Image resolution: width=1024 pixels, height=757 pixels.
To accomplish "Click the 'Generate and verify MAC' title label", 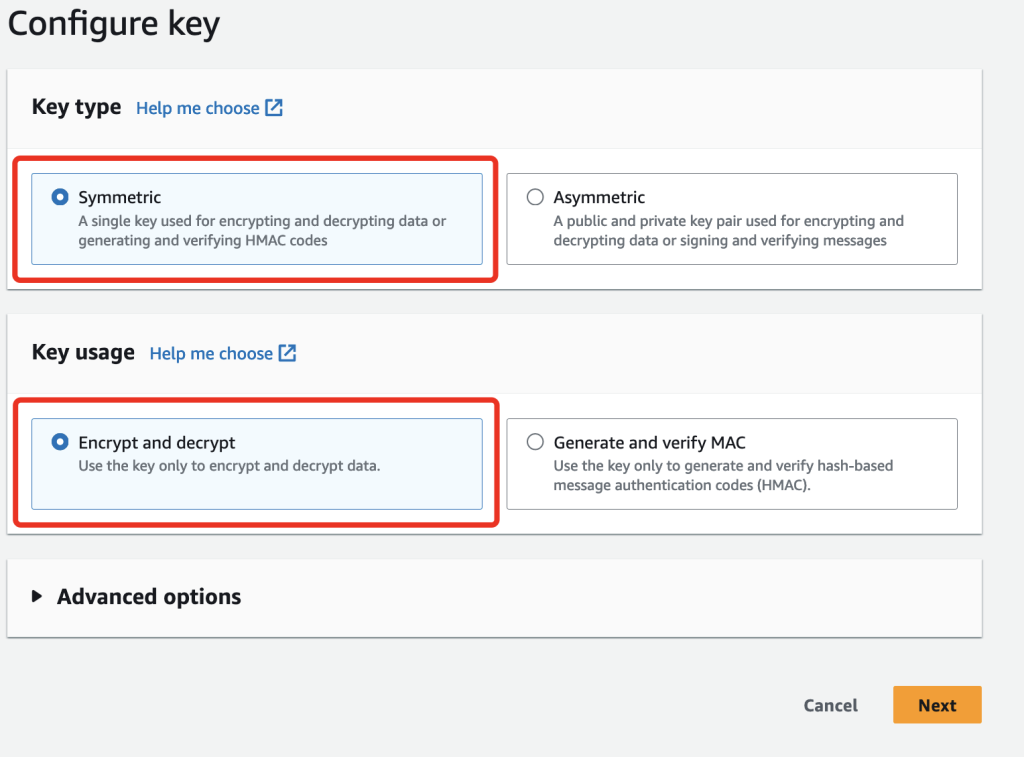I will 649,442.
